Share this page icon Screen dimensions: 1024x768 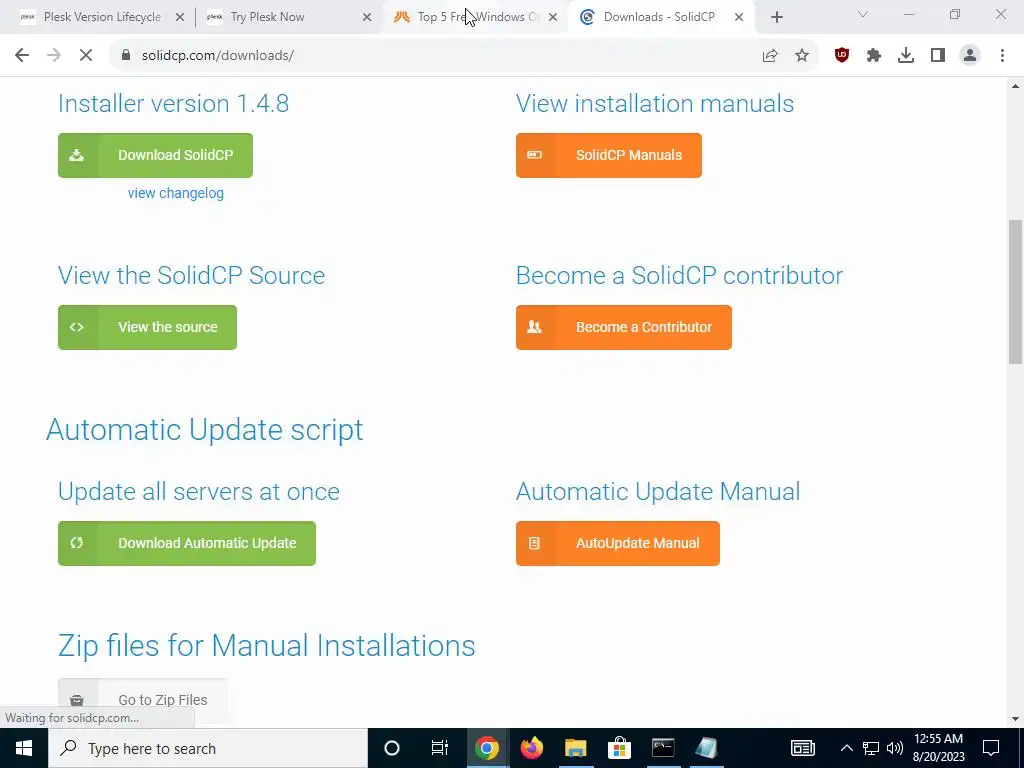(770, 56)
